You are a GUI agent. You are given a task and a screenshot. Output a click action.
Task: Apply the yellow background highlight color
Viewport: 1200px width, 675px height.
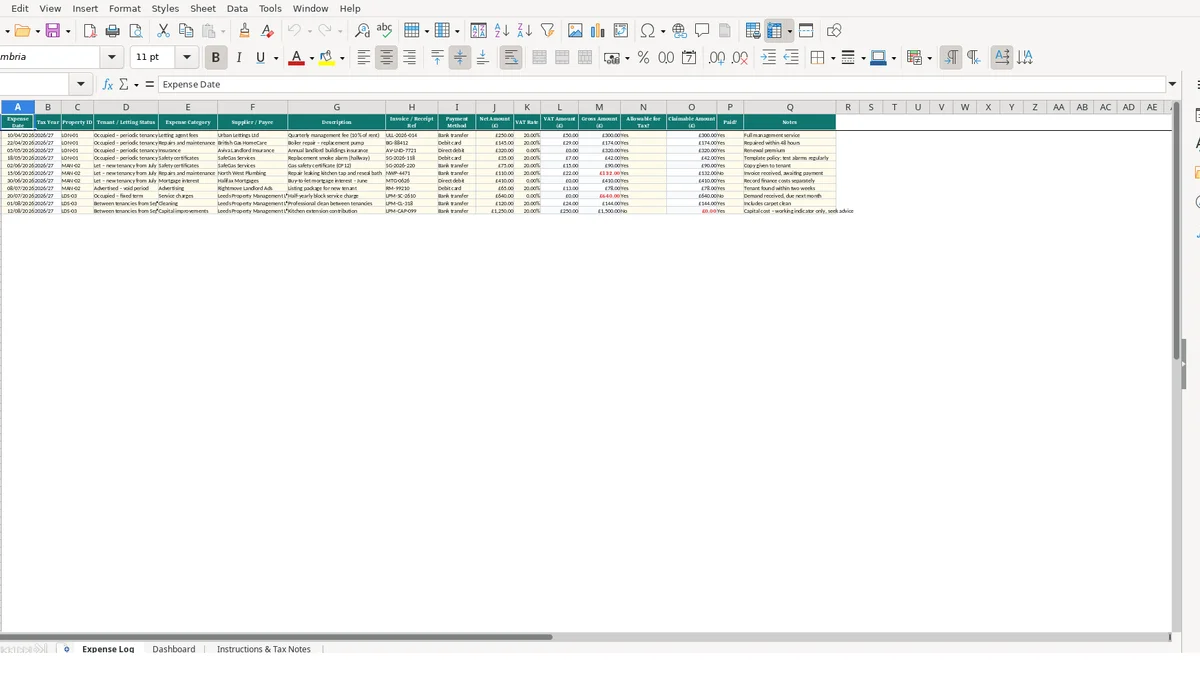(325, 58)
